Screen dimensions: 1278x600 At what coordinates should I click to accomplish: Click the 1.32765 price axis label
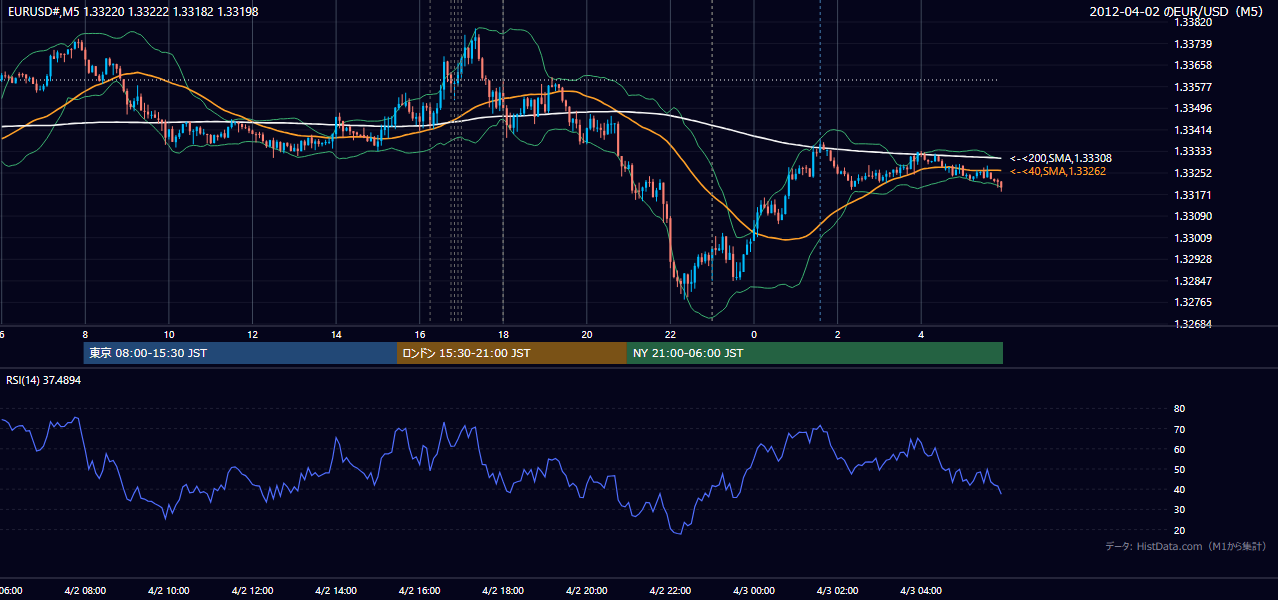[1193, 302]
